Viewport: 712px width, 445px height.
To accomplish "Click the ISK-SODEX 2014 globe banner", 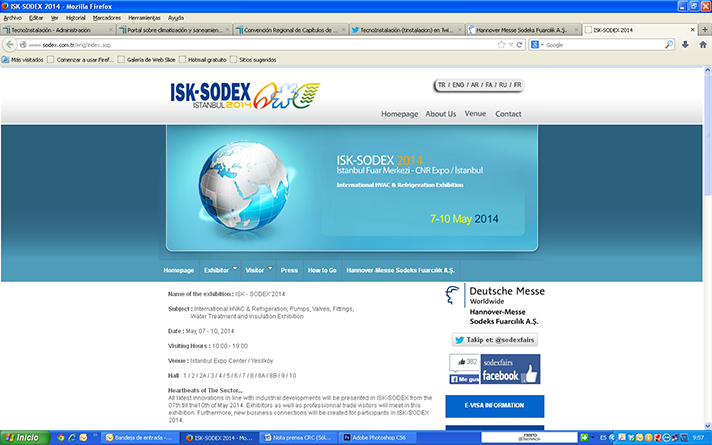I will click(352, 188).
